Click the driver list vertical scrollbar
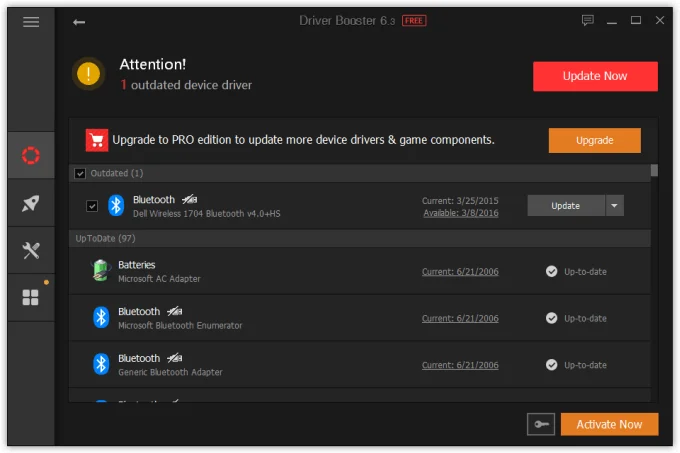Viewport: 680px width, 453px height. (654, 280)
